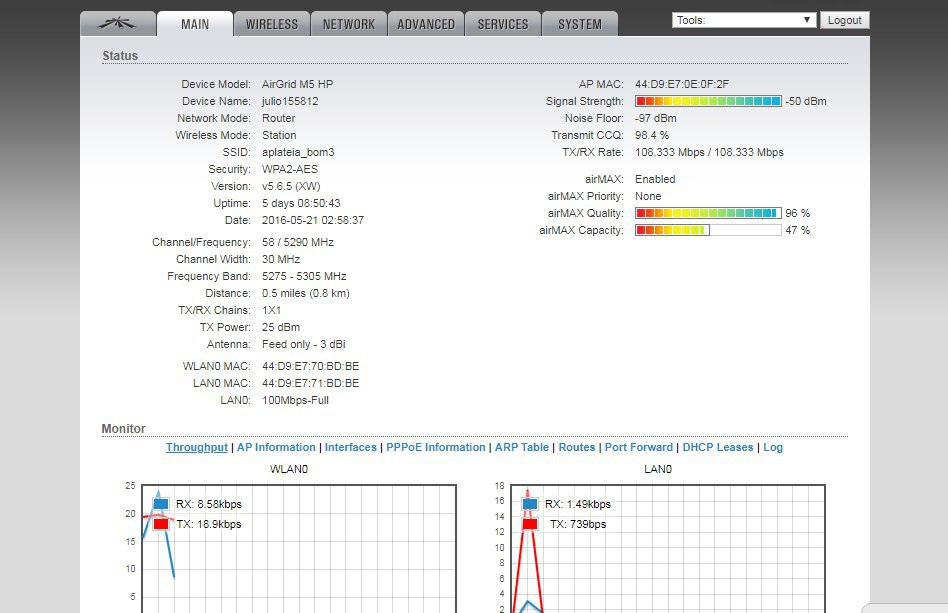The image size is (948, 613).
Task: Click the Antenna value Feed only - 3 dBi
Action: (304, 344)
